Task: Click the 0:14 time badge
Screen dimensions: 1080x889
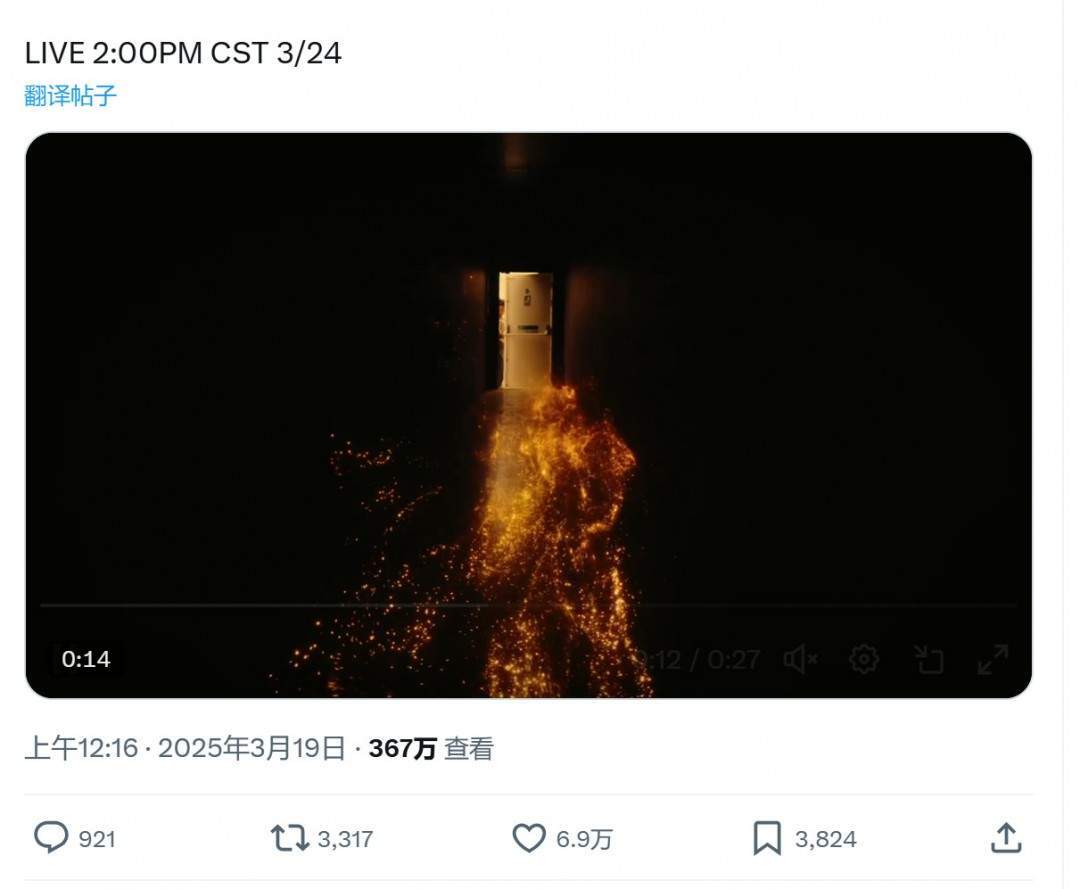Action: tap(86, 659)
